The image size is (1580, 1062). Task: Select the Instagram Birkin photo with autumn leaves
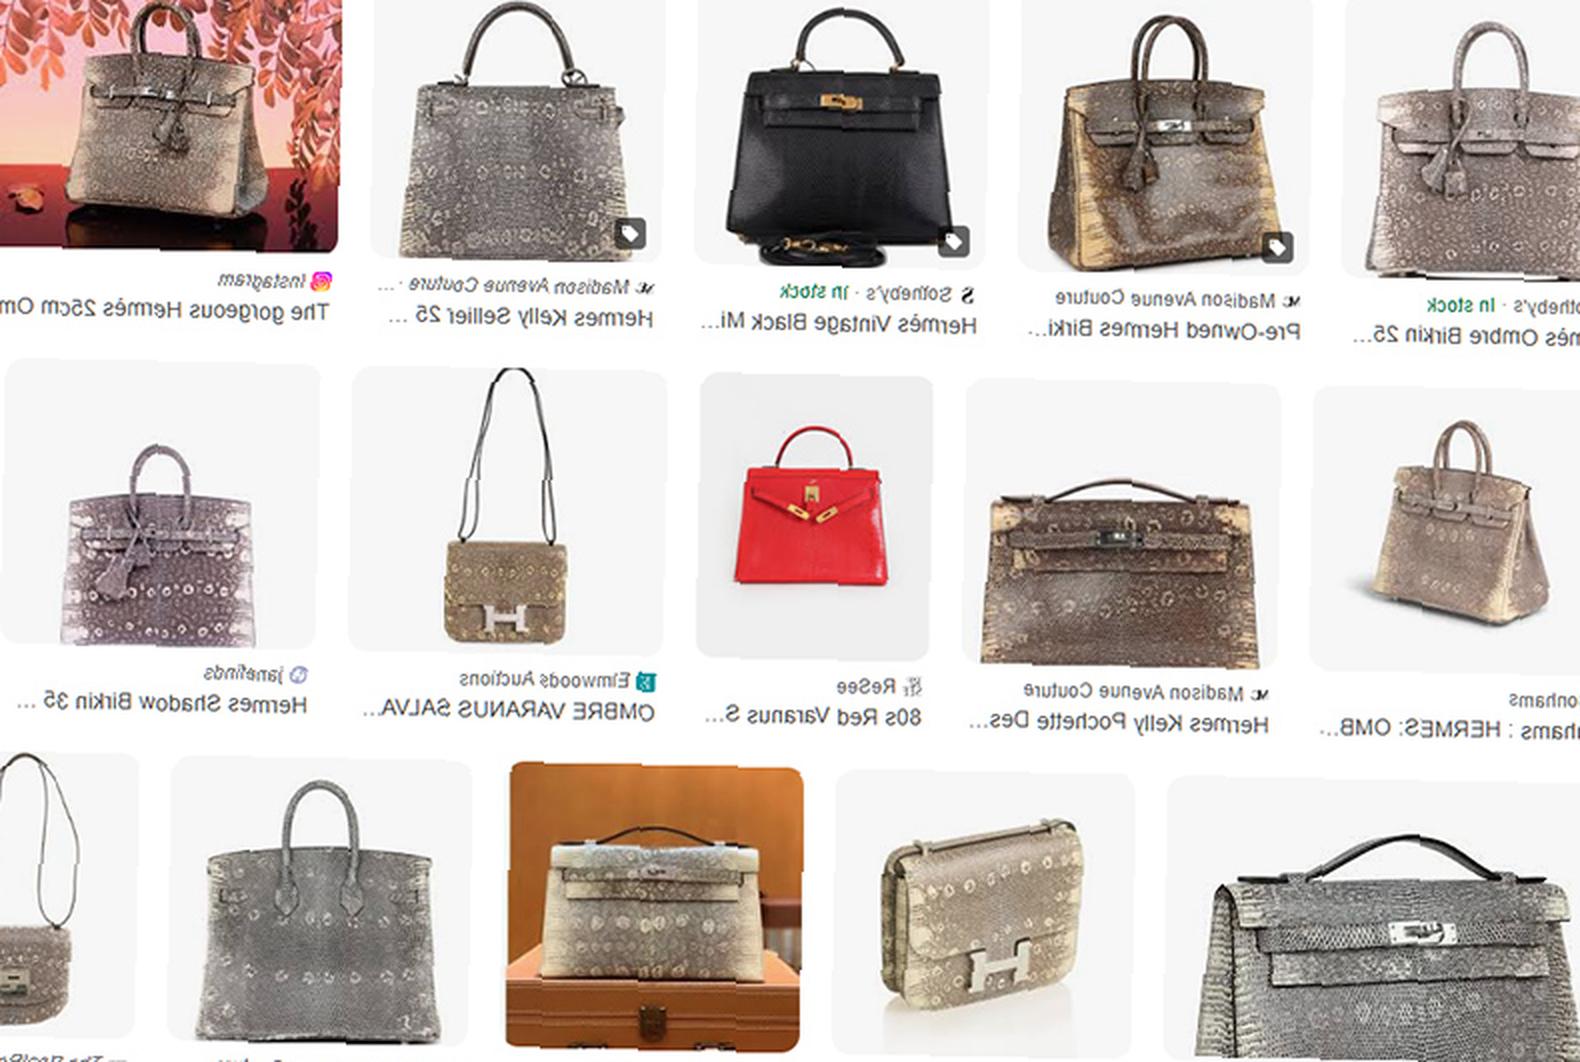click(168, 124)
